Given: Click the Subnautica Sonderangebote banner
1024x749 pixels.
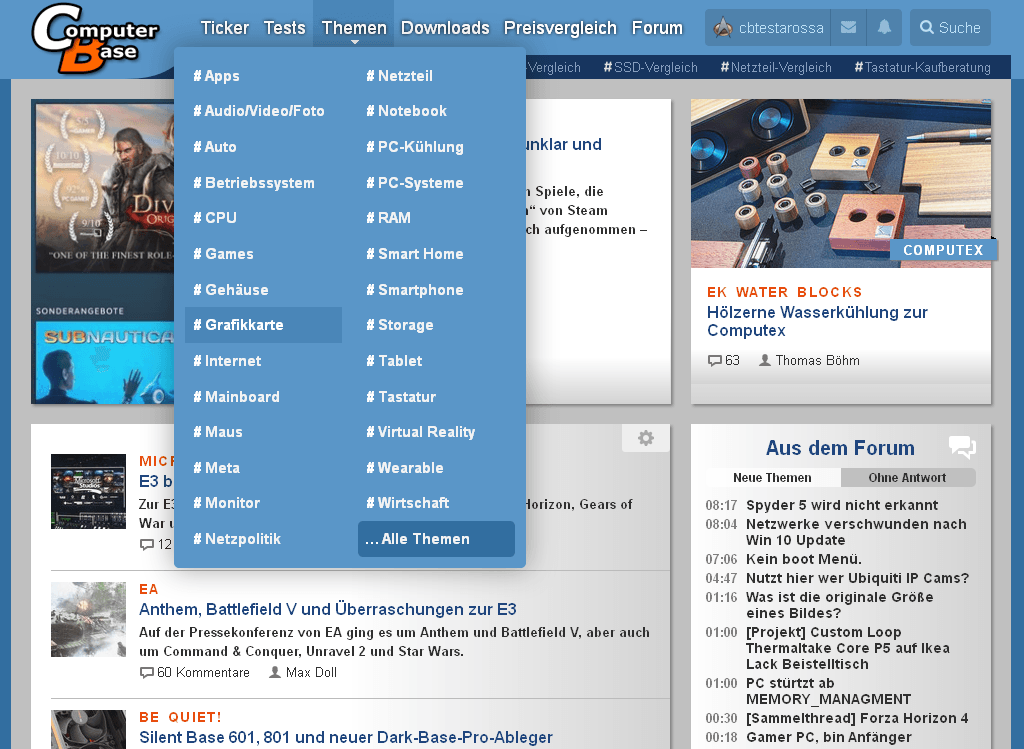Looking at the screenshot, I should (x=105, y=362).
